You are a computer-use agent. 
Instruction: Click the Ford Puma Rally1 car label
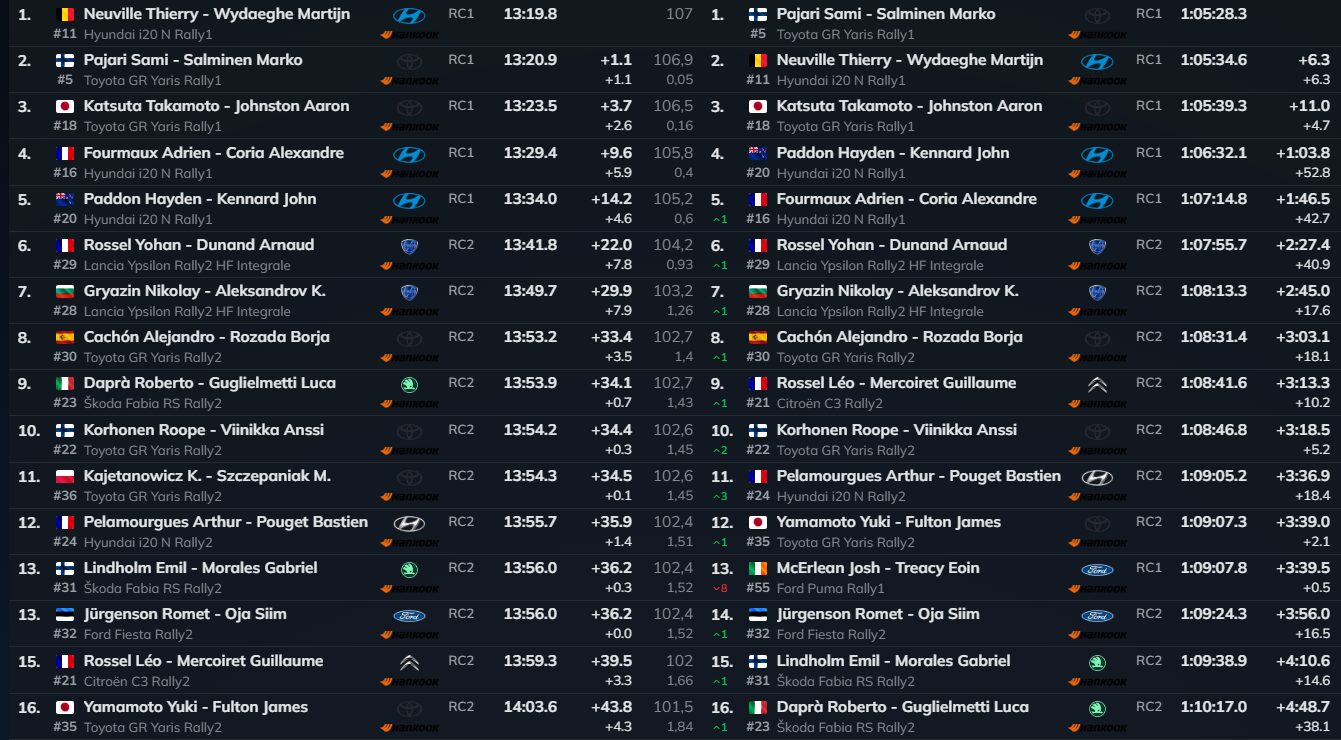point(830,589)
